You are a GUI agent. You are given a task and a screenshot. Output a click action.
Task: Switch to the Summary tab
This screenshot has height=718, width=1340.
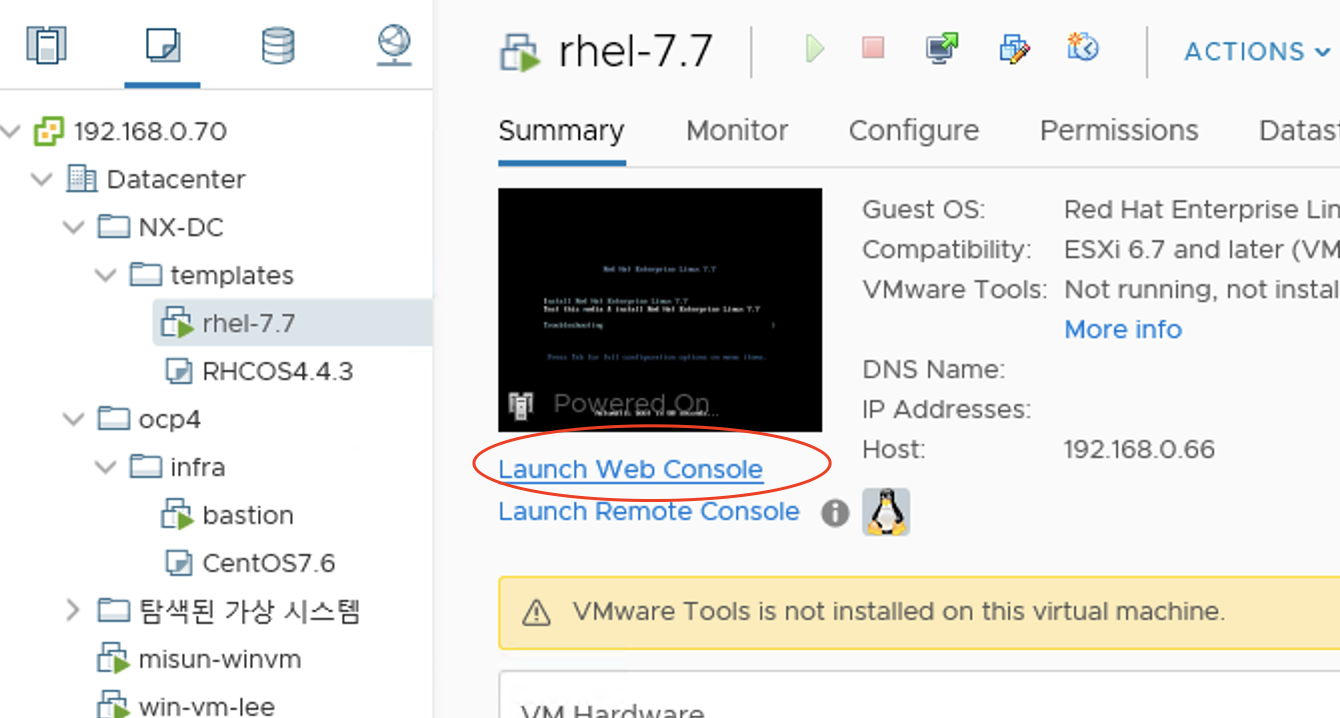(561, 131)
